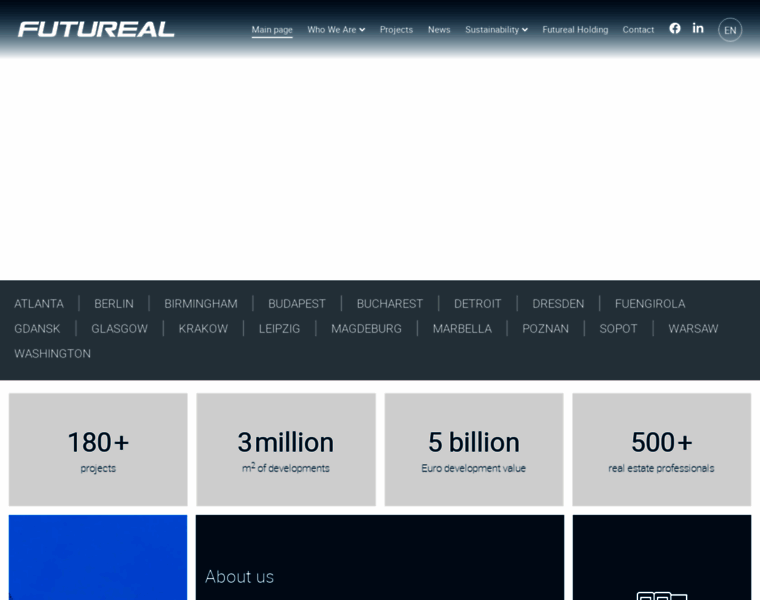Open the Contact menu item
Image resolution: width=760 pixels, height=600 pixels.
pyautogui.click(x=638, y=30)
